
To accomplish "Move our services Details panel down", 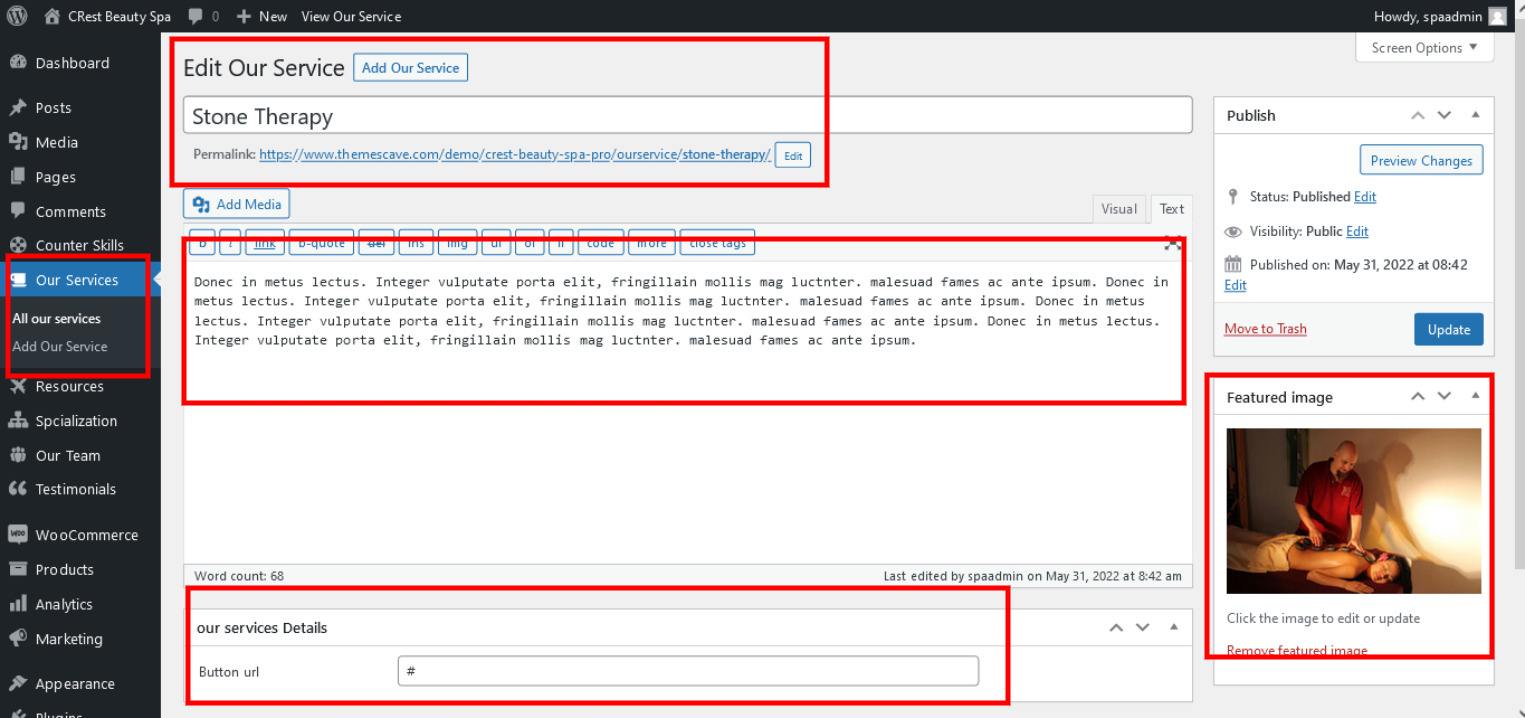I will 1142,627.
